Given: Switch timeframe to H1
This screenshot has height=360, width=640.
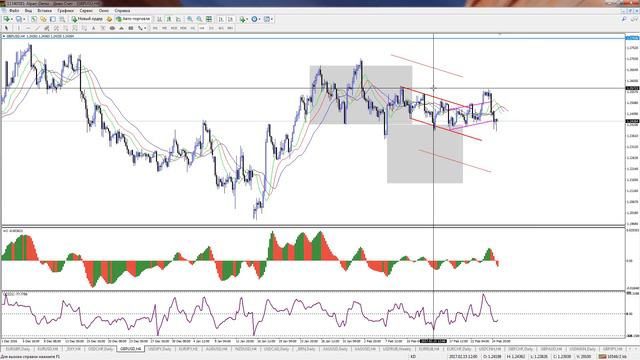Looking at the screenshot, I should pos(193,28).
